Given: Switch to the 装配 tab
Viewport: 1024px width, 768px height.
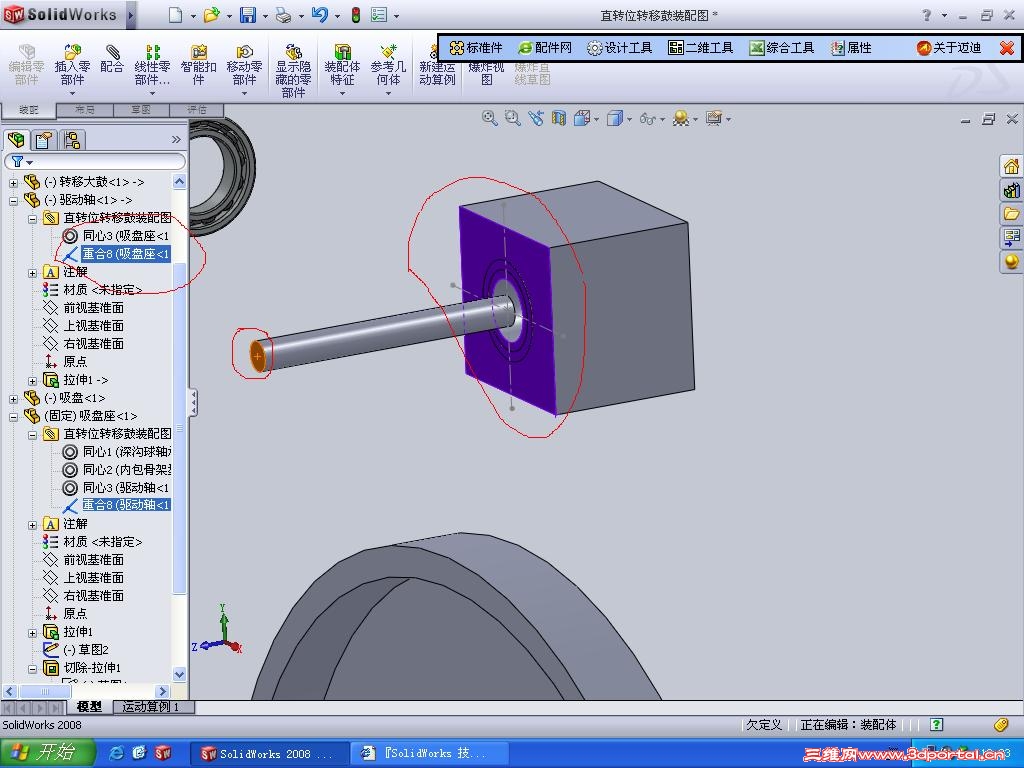Looking at the screenshot, I should click(x=29, y=110).
